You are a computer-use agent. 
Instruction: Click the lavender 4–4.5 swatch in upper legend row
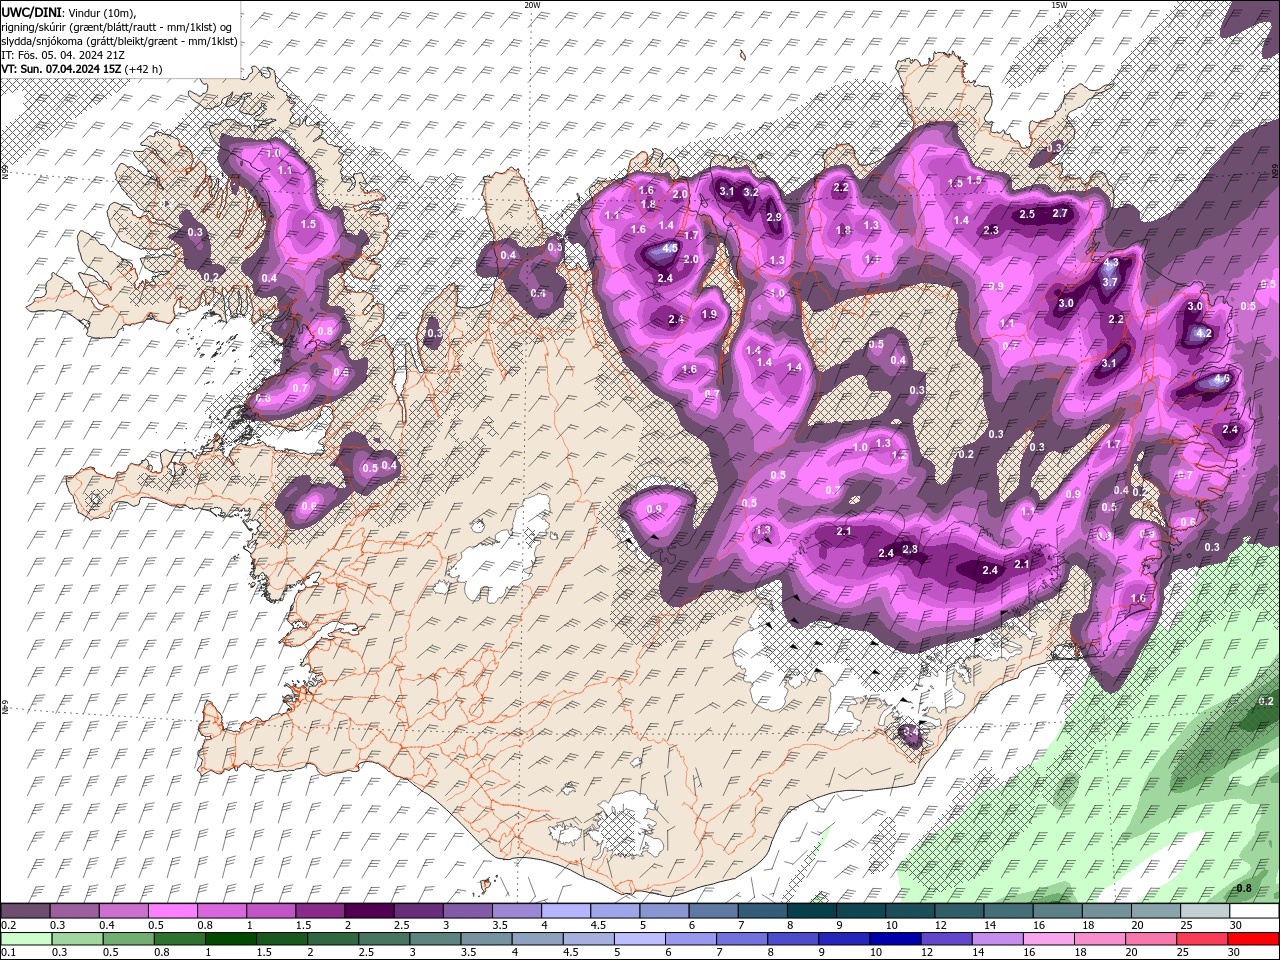pyautogui.click(x=566, y=911)
